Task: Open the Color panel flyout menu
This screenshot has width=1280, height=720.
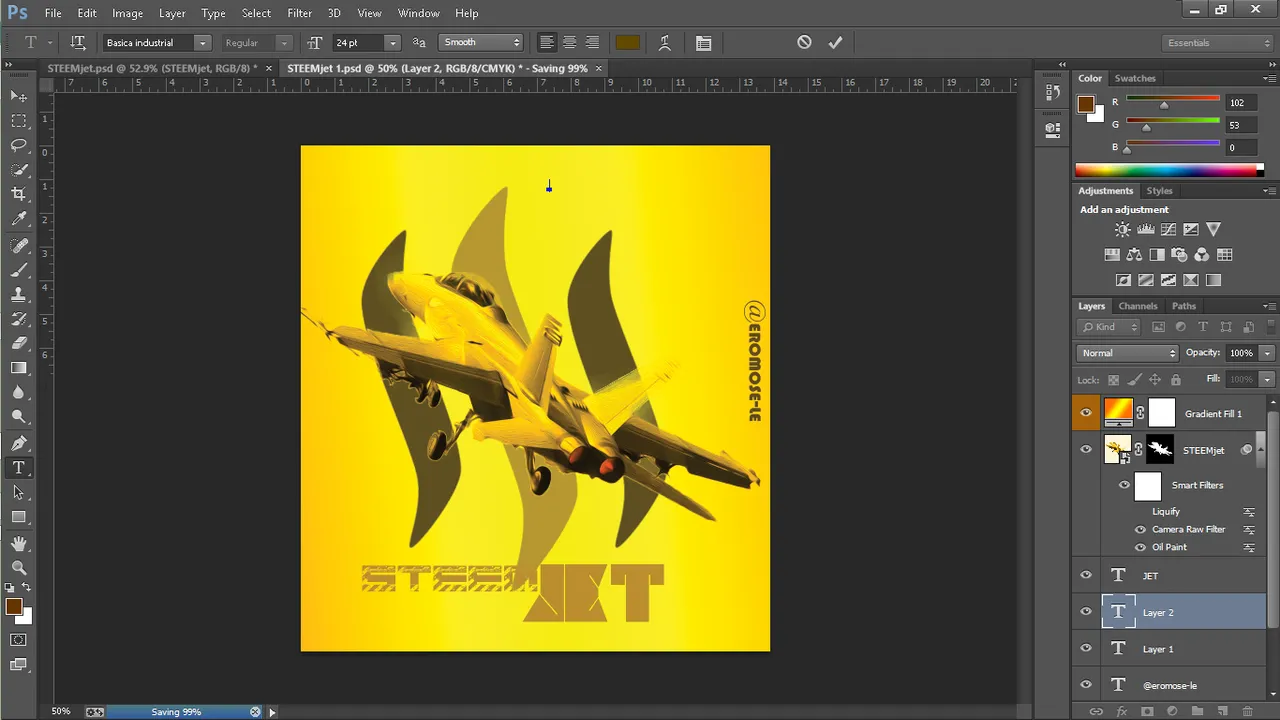Action: 1268,78
